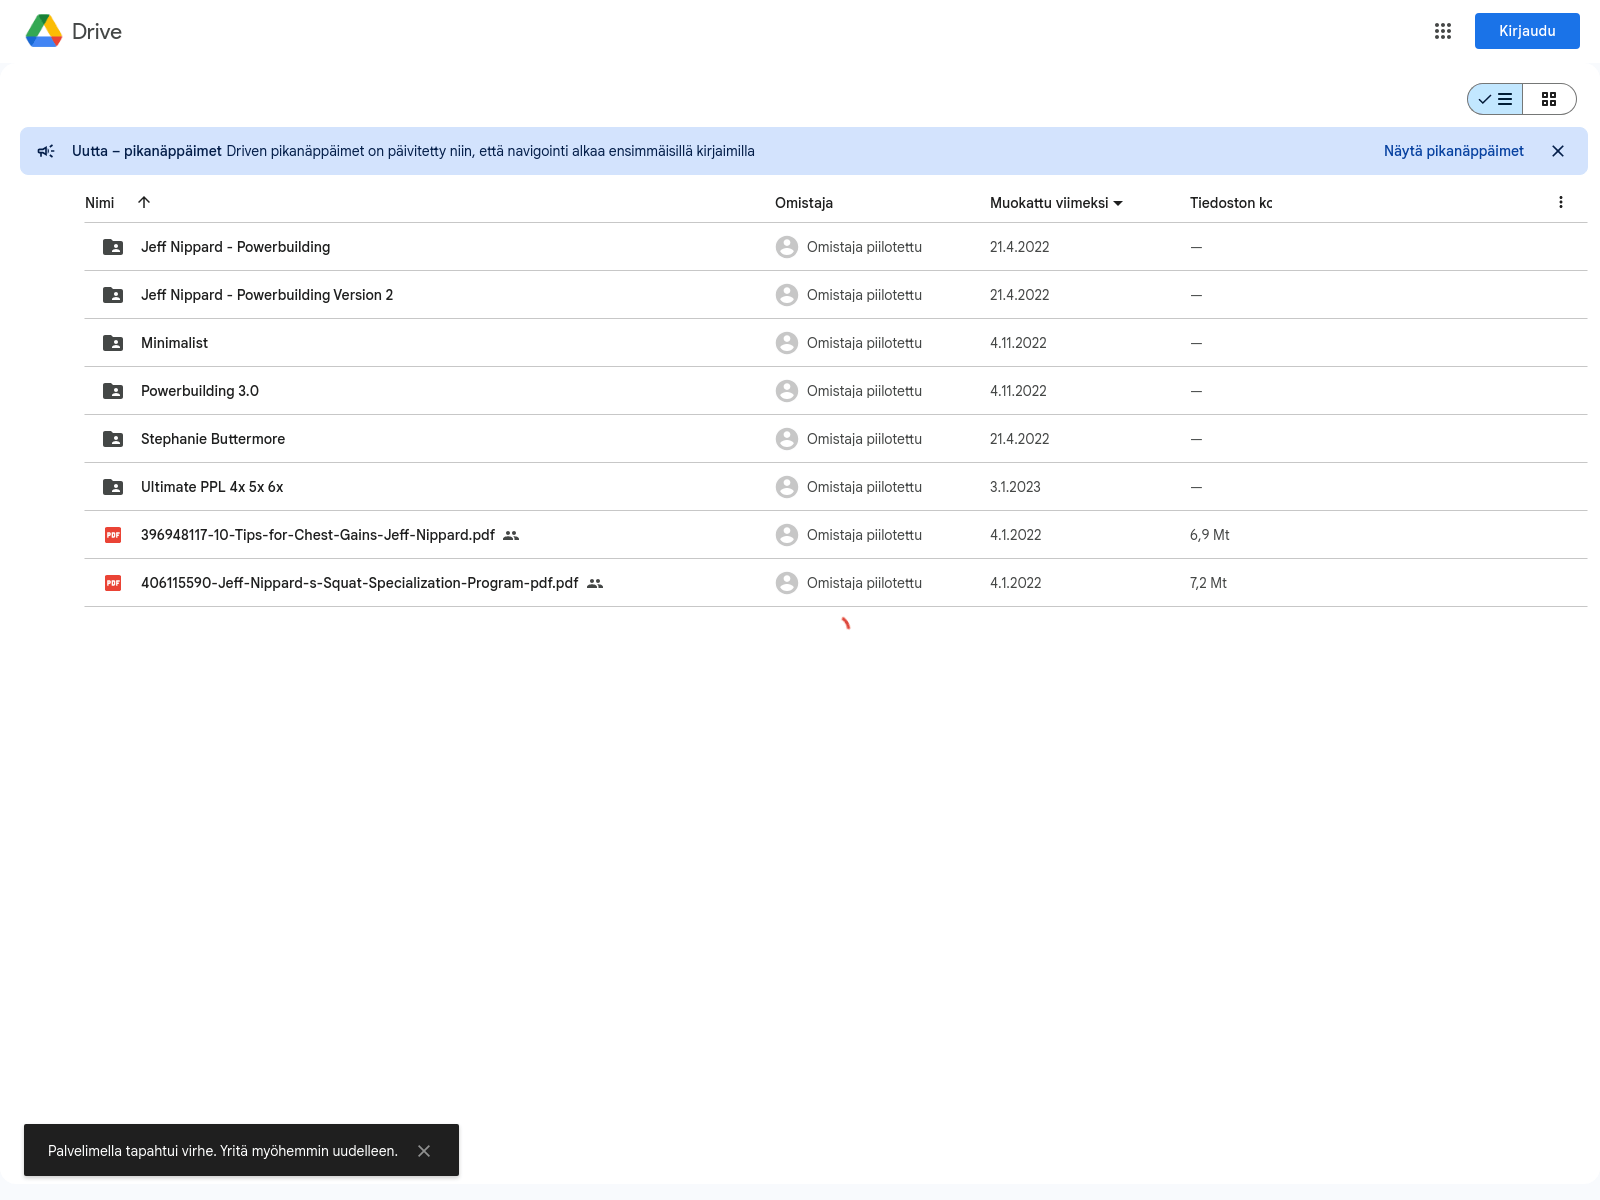Click the Drive title text

click(97, 31)
